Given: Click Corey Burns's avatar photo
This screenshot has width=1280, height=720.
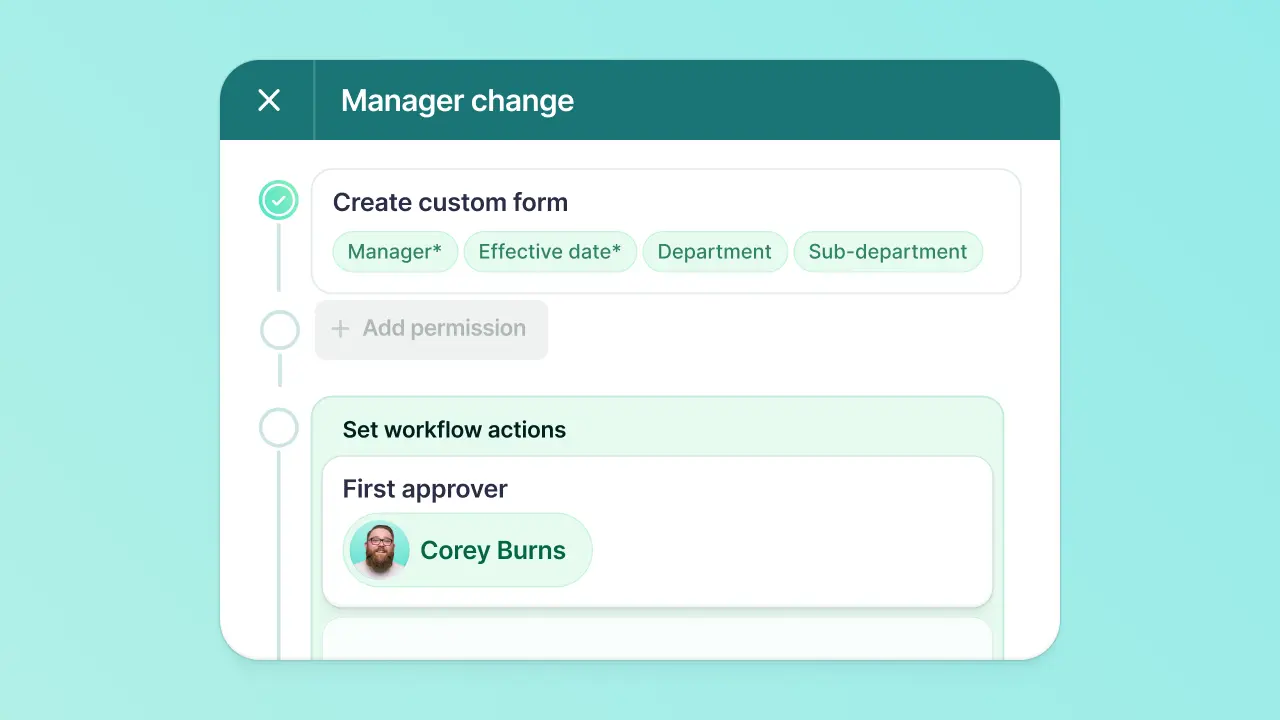Looking at the screenshot, I should coord(379,550).
